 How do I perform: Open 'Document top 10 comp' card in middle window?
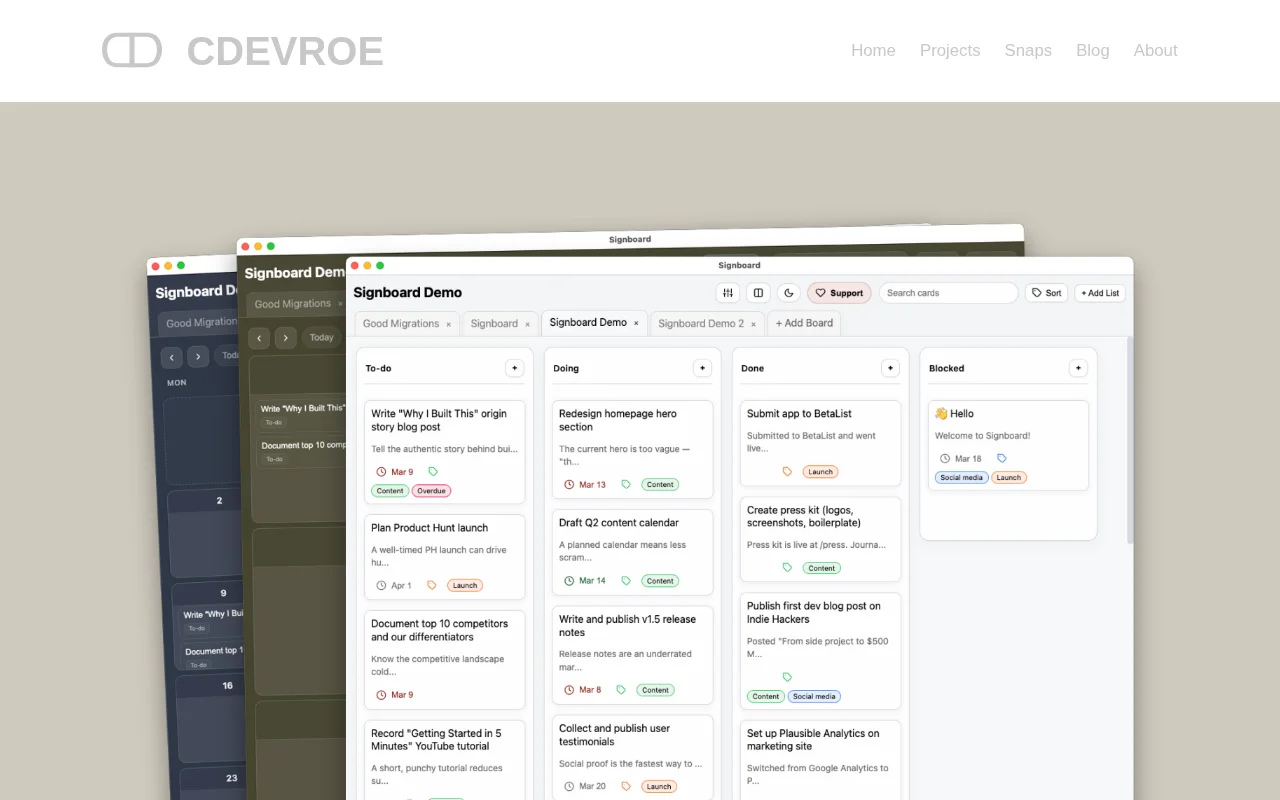tap(301, 452)
